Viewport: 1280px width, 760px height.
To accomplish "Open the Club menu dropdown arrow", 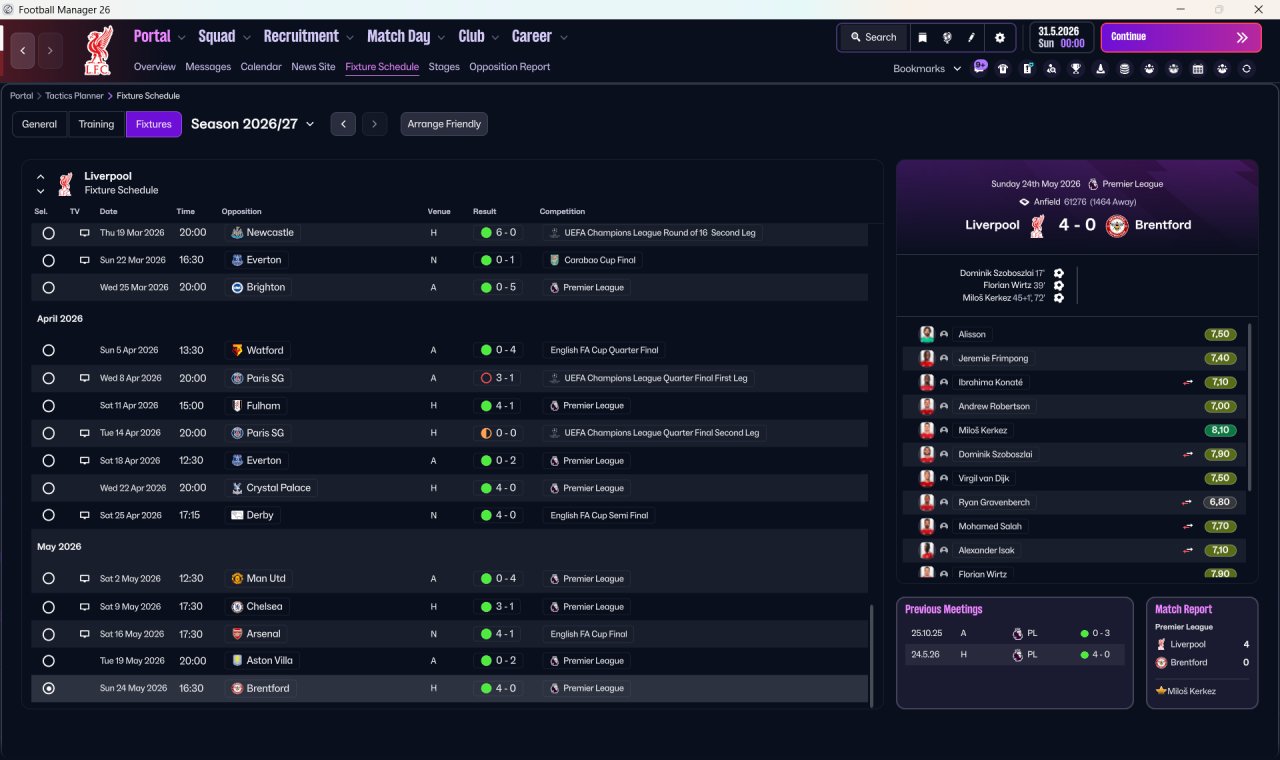I will [495, 38].
